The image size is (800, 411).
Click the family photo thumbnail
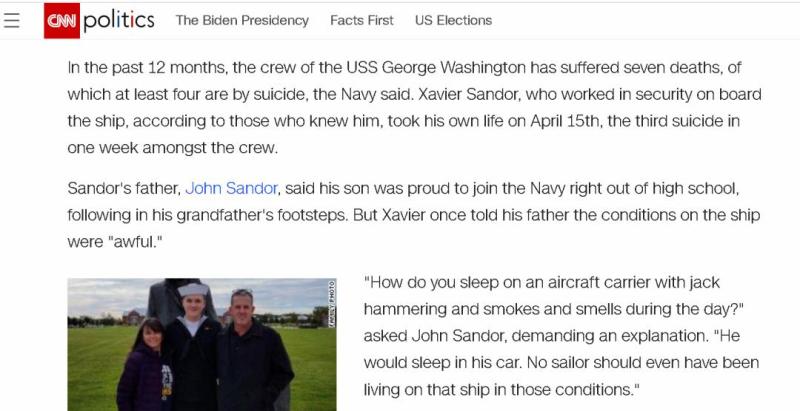pyautogui.click(x=201, y=345)
